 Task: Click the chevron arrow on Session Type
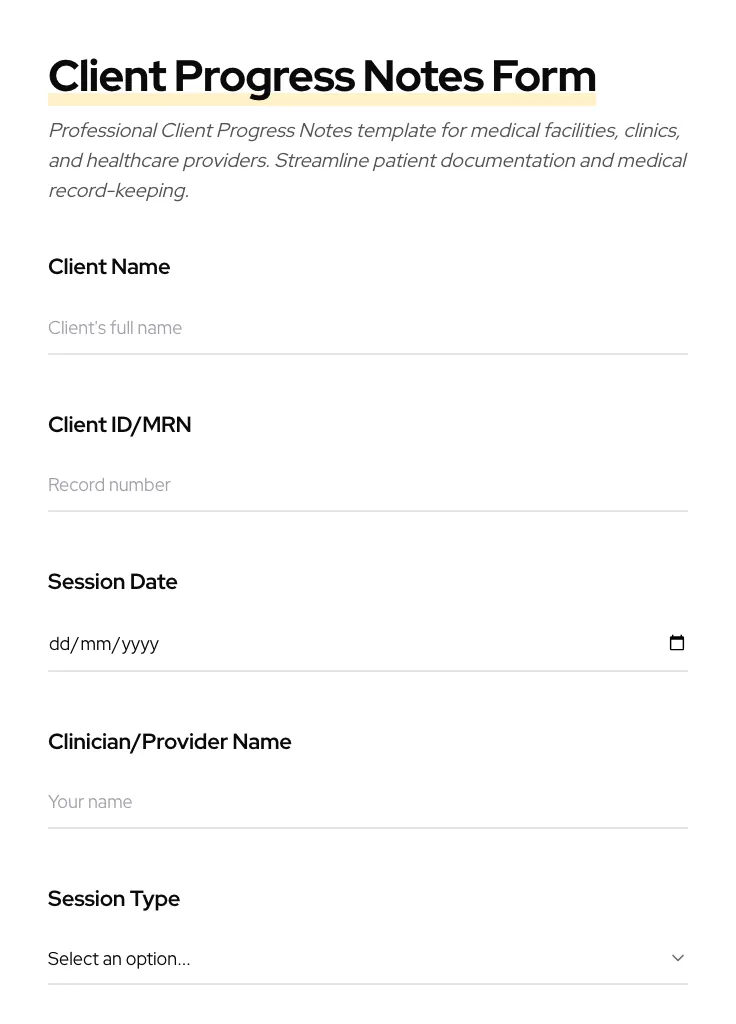(x=678, y=958)
